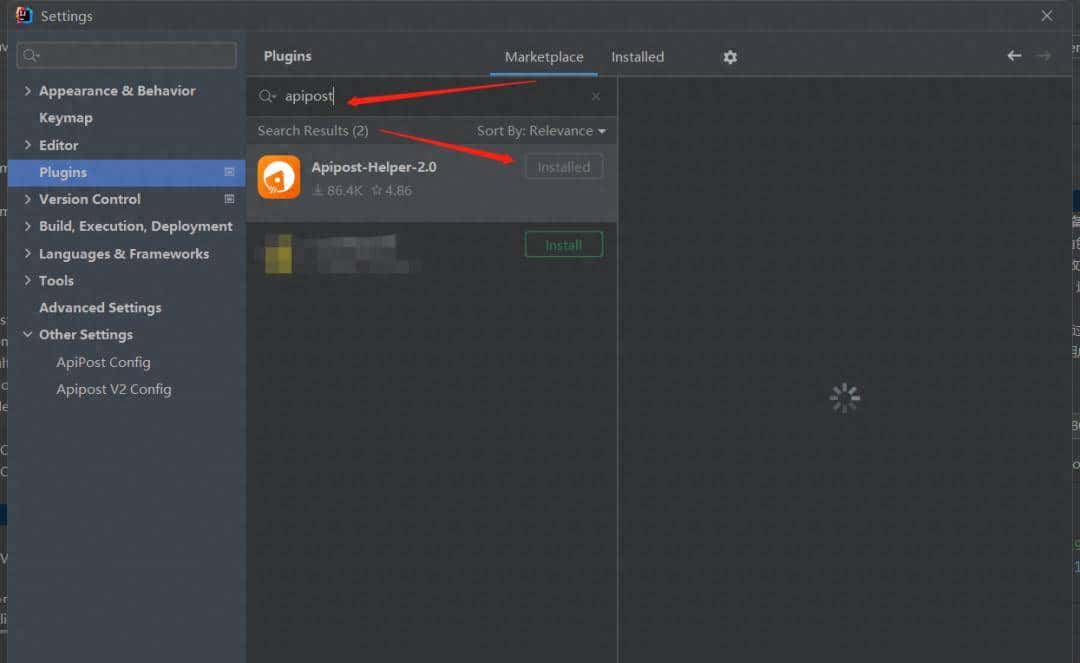Collapse the Other Settings section
Image resolution: width=1080 pixels, height=663 pixels.
click(28, 335)
